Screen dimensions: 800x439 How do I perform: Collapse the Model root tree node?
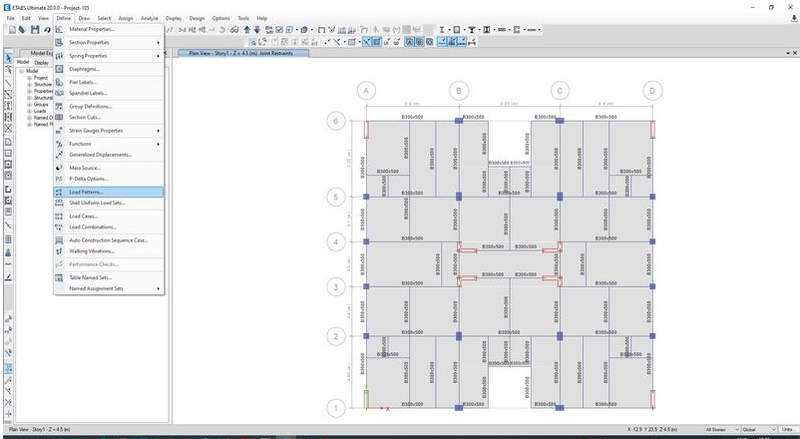pos(22,71)
